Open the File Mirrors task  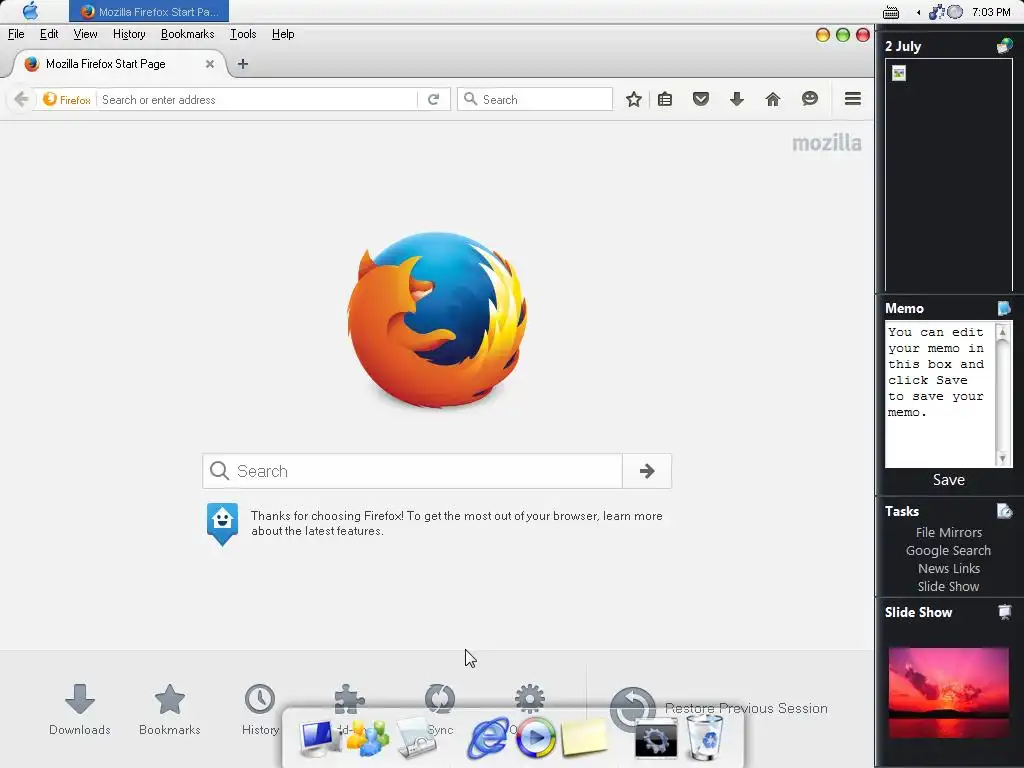948,532
